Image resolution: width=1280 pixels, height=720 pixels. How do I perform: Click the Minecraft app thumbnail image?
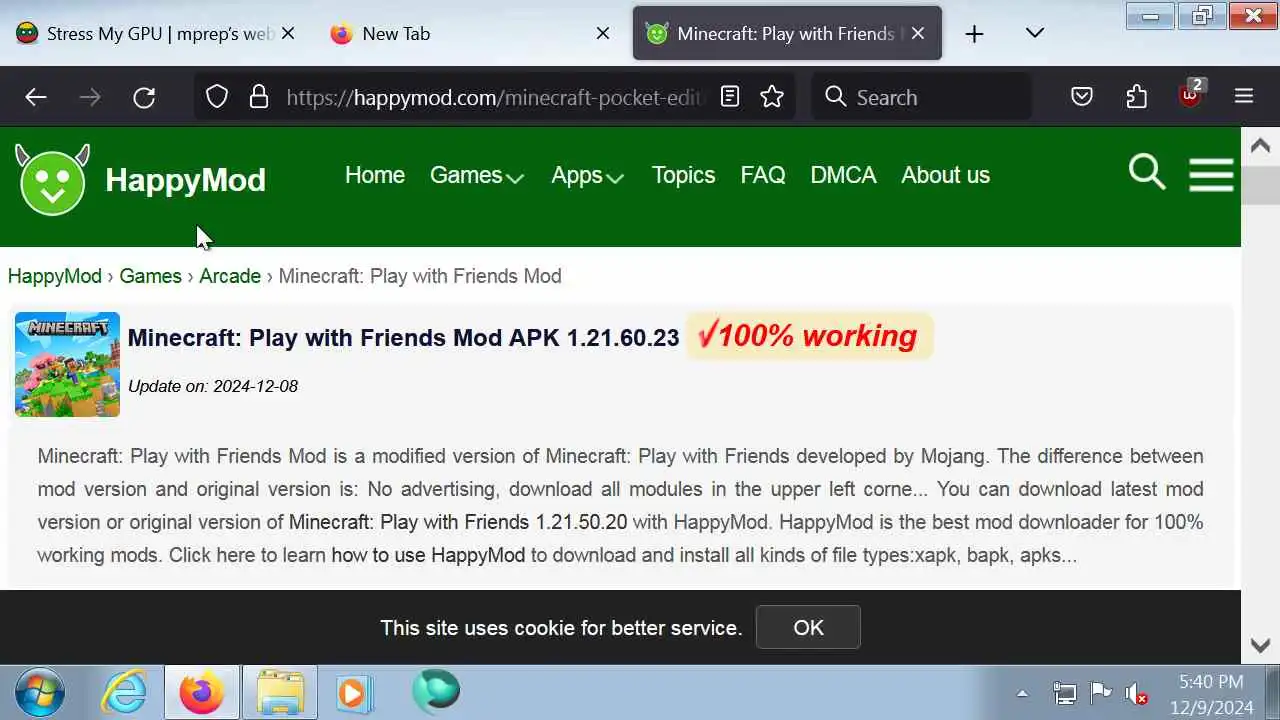click(67, 364)
